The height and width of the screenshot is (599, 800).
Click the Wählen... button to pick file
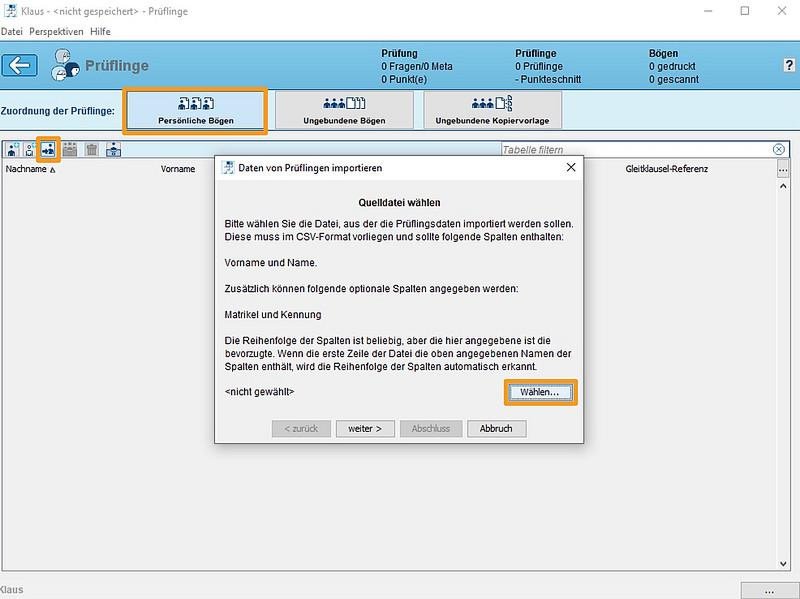pos(540,393)
